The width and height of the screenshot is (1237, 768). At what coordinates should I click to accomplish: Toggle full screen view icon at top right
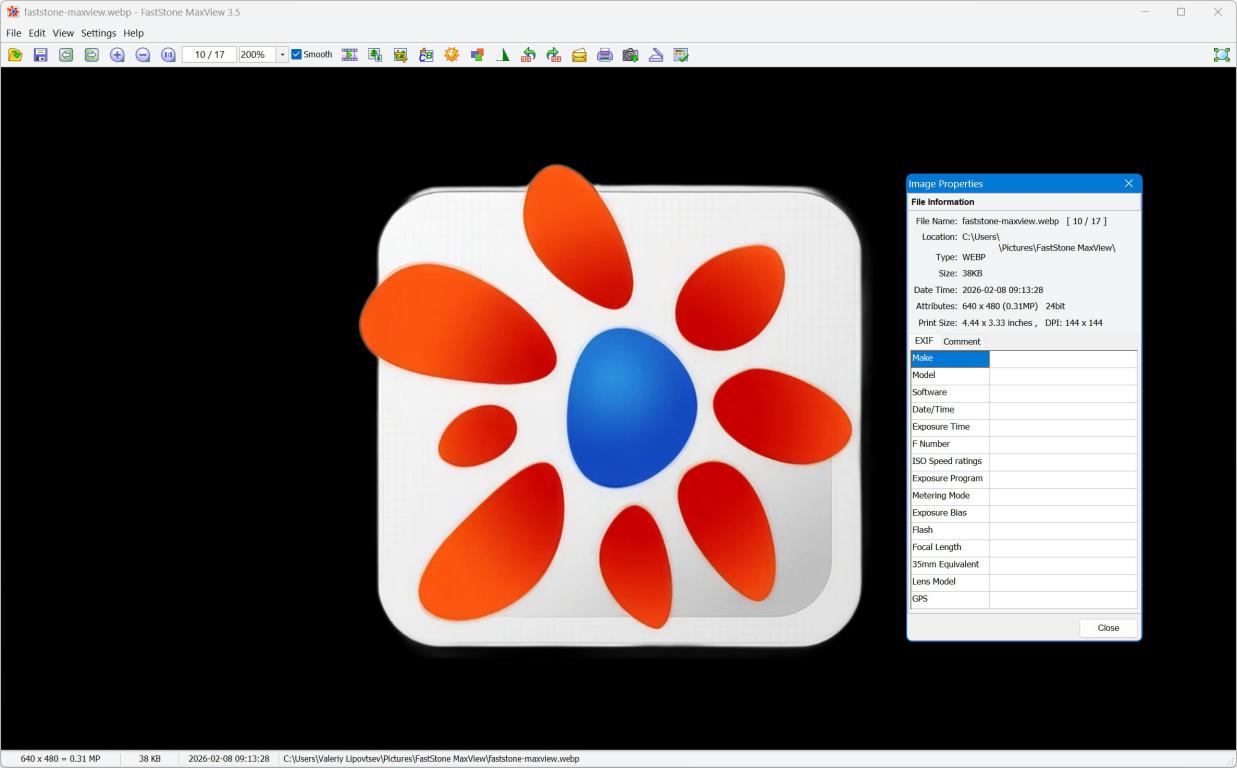pyautogui.click(x=1221, y=55)
